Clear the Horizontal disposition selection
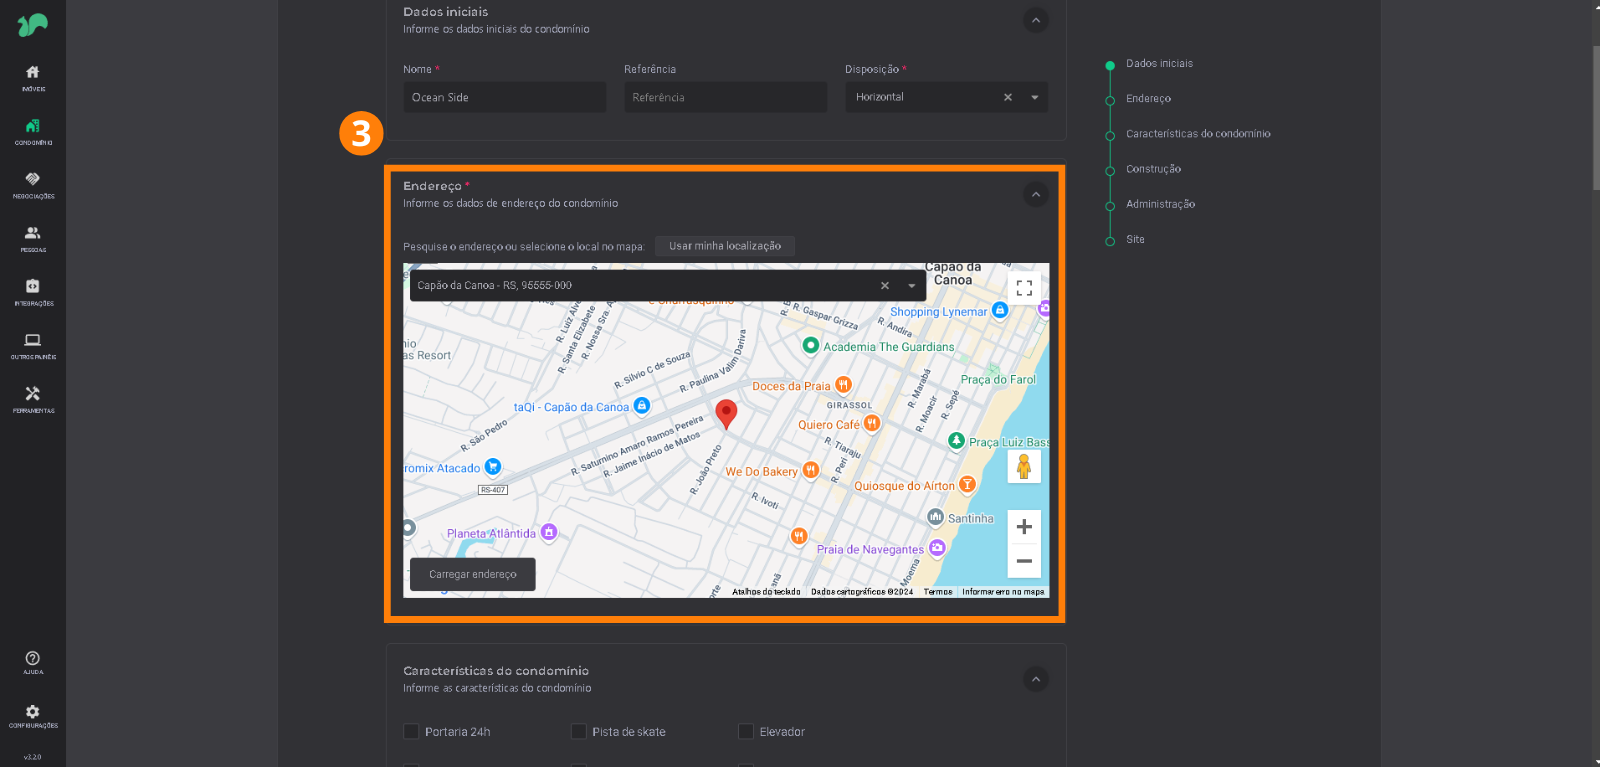Image resolution: width=1600 pixels, height=767 pixels. 1008,97
